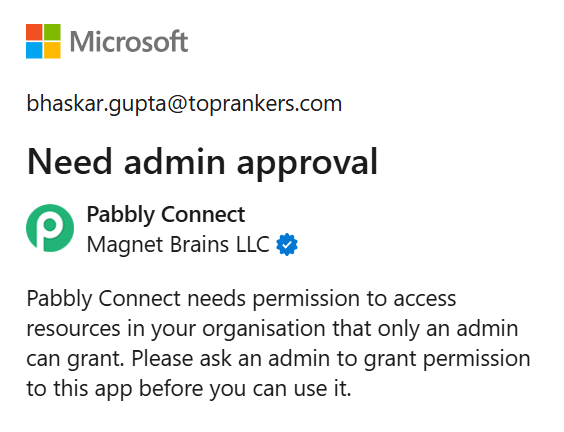This screenshot has height=432, width=564.
Task: Click the word approval in the heading
Action: click(x=307, y=163)
